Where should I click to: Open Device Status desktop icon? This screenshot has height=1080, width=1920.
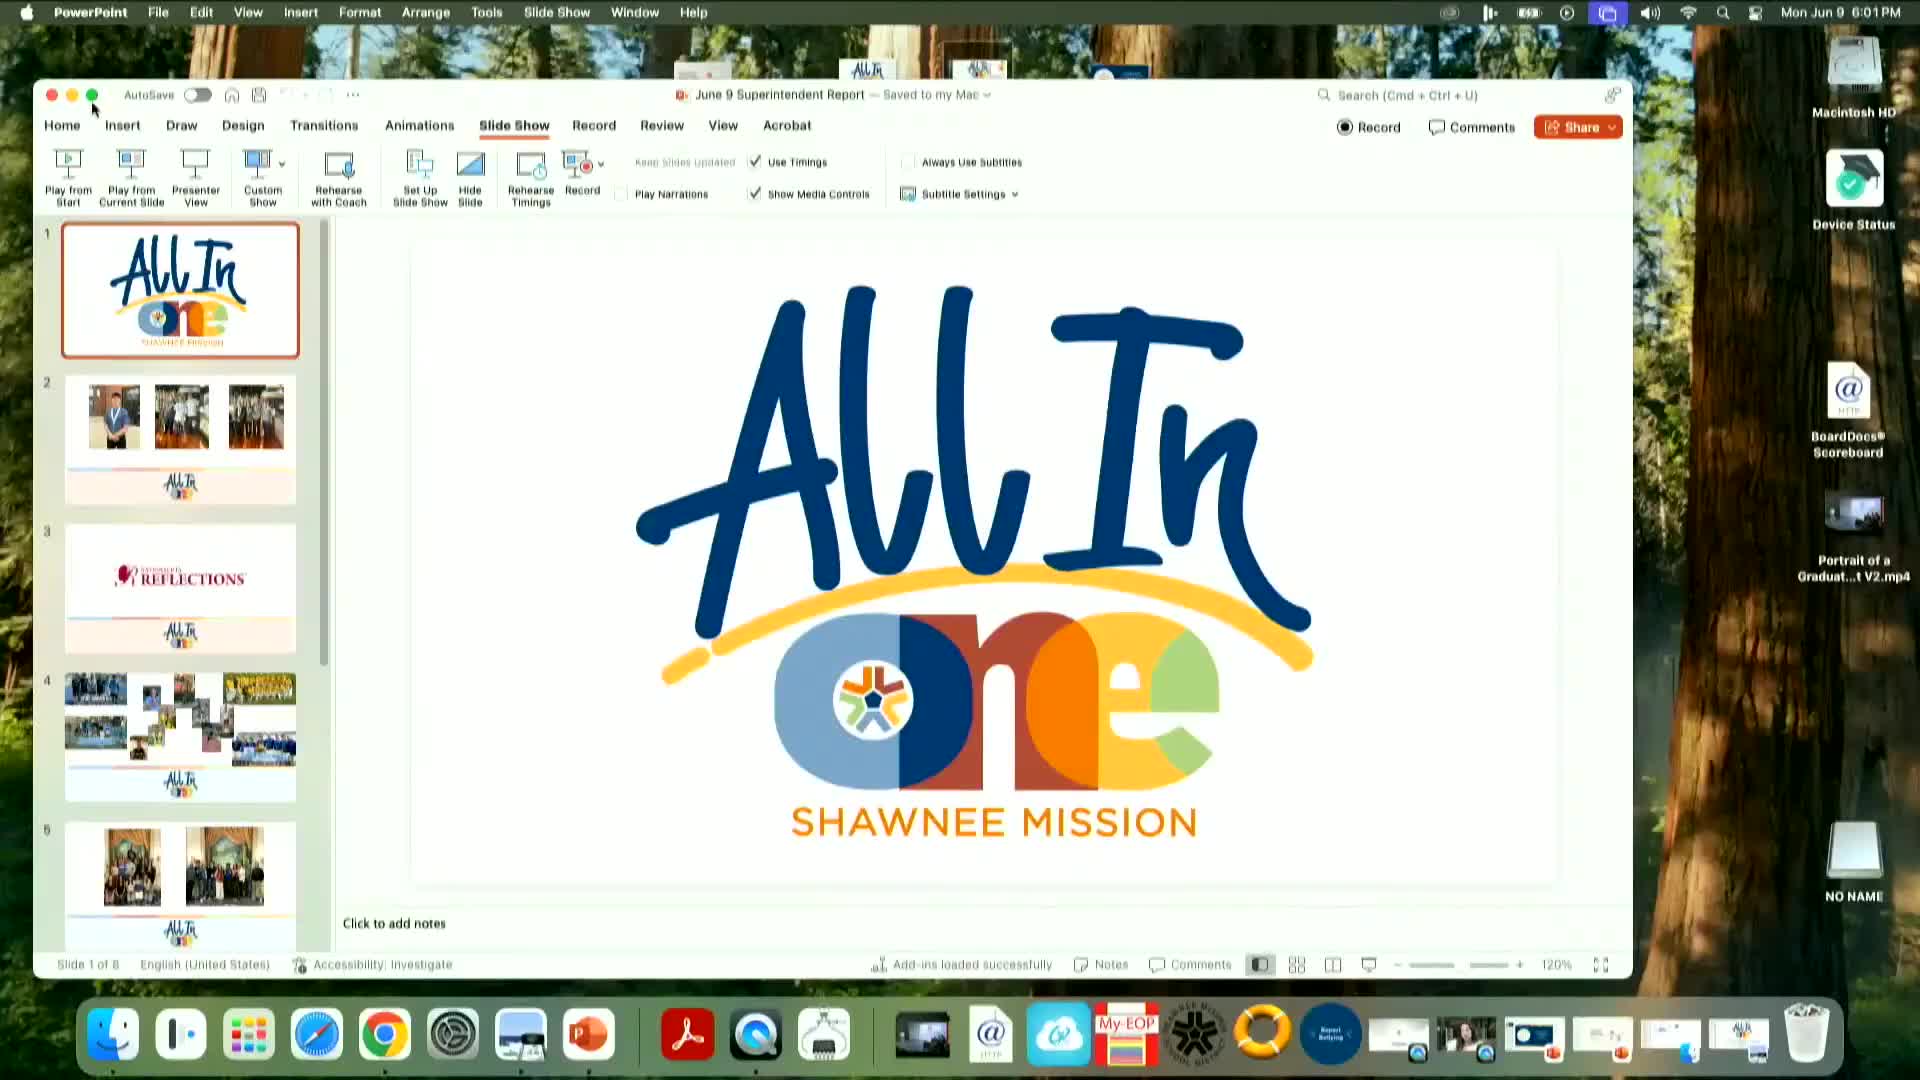[x=1854, y=190]
